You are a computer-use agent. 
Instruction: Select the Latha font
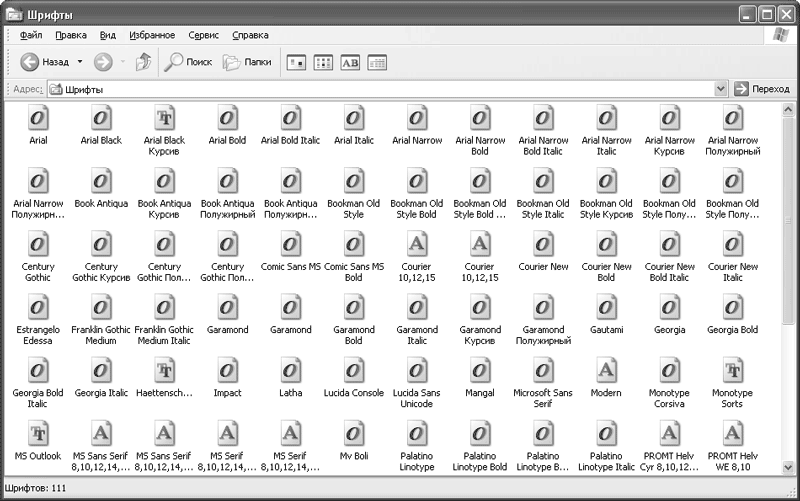[290, 379]
